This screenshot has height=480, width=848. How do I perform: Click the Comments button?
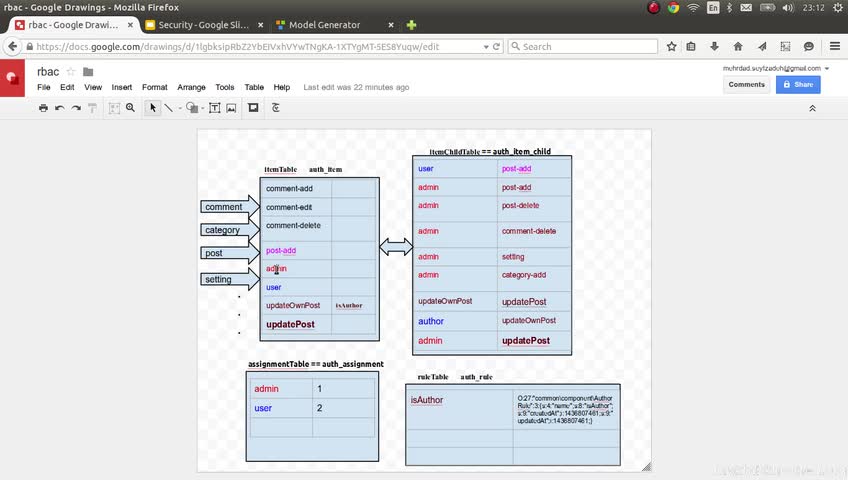(x=746, y=84)
